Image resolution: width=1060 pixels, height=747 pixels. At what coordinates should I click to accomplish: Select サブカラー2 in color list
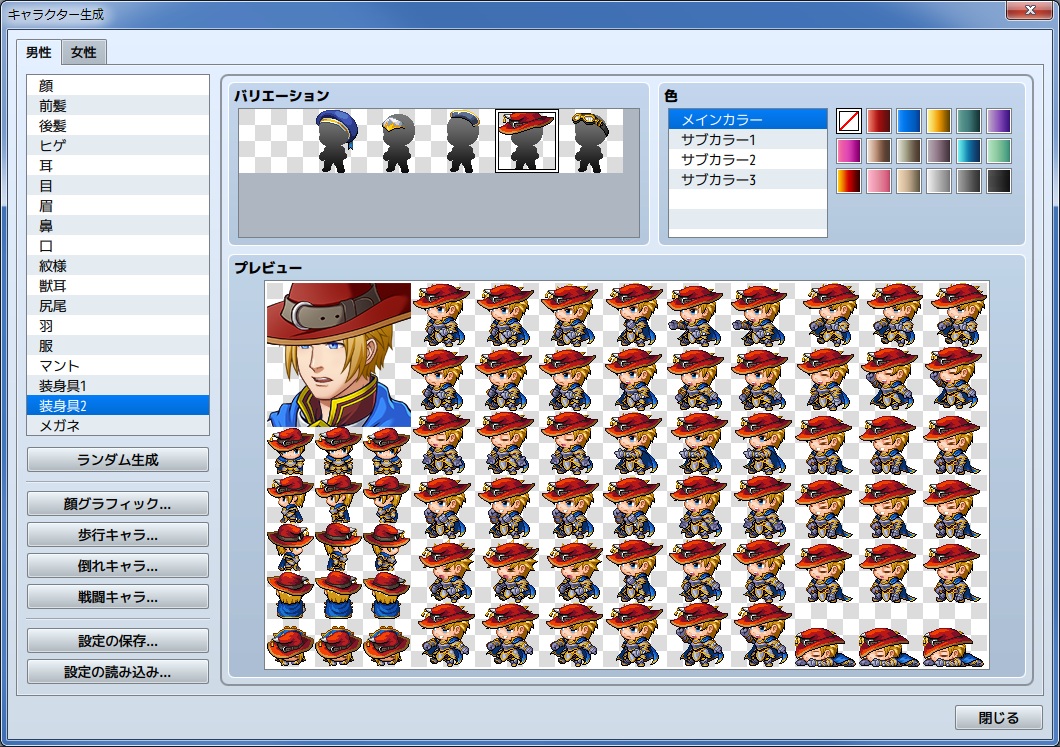[748, 160]
